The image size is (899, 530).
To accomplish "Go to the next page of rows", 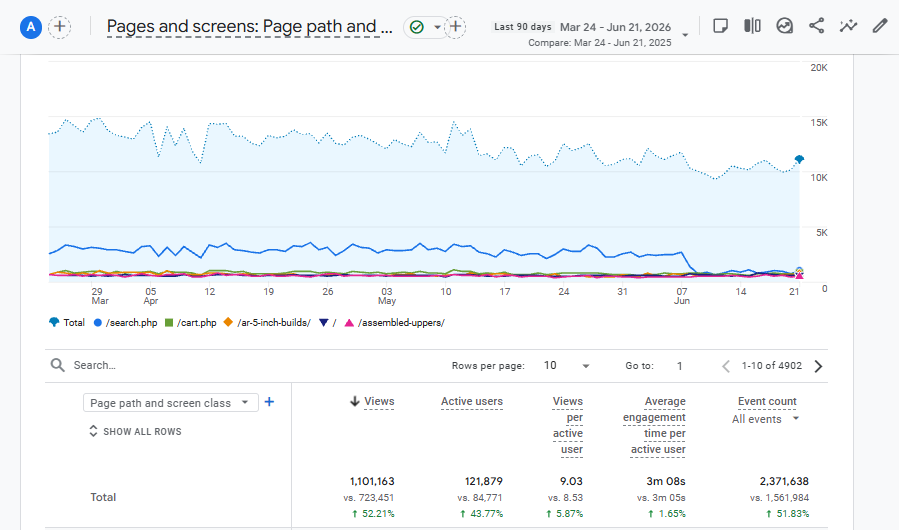I will (x=818, y=366).
